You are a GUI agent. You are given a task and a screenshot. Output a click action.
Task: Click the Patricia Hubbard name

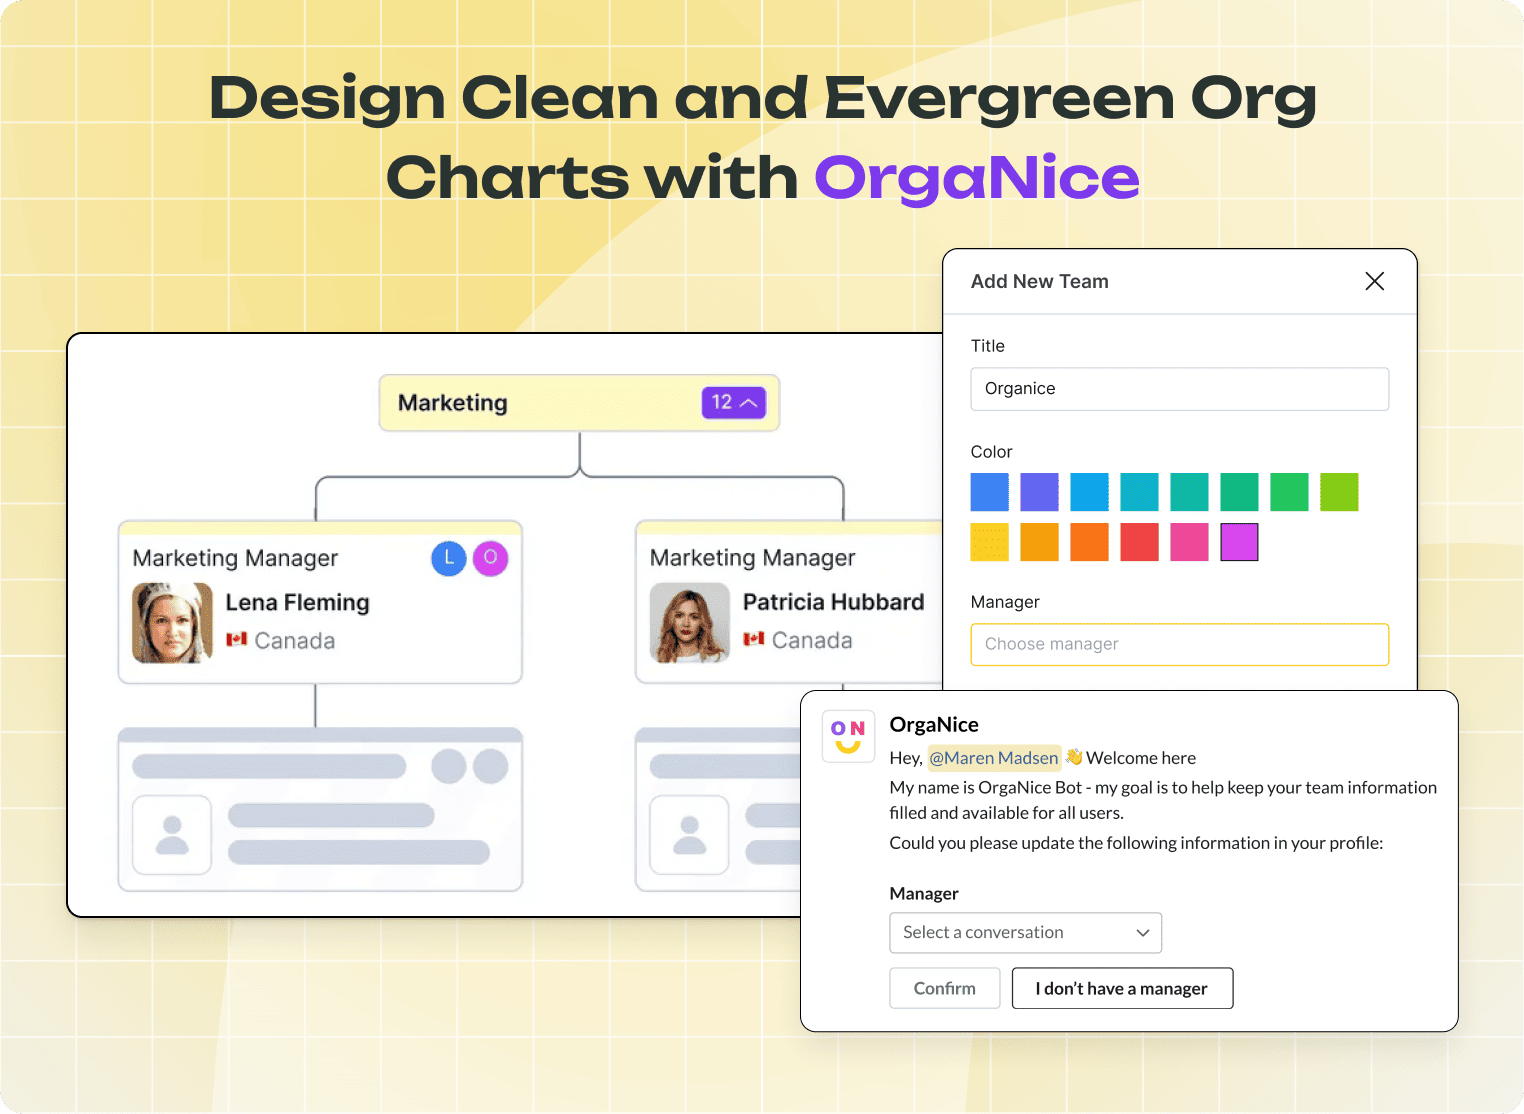pyautogui.click(x=833, y=602)
